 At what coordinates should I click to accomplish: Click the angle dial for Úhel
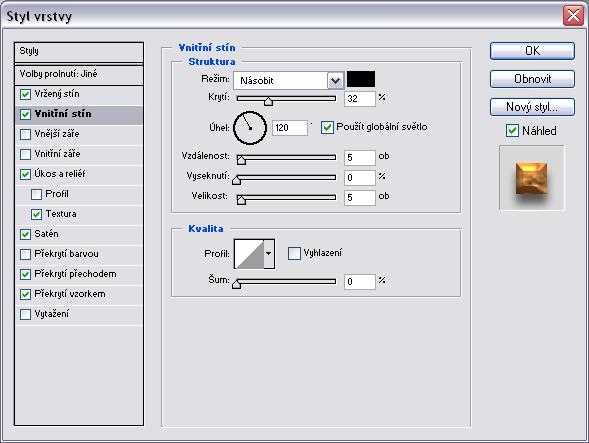pyautogui.click(x=250, y=128)
